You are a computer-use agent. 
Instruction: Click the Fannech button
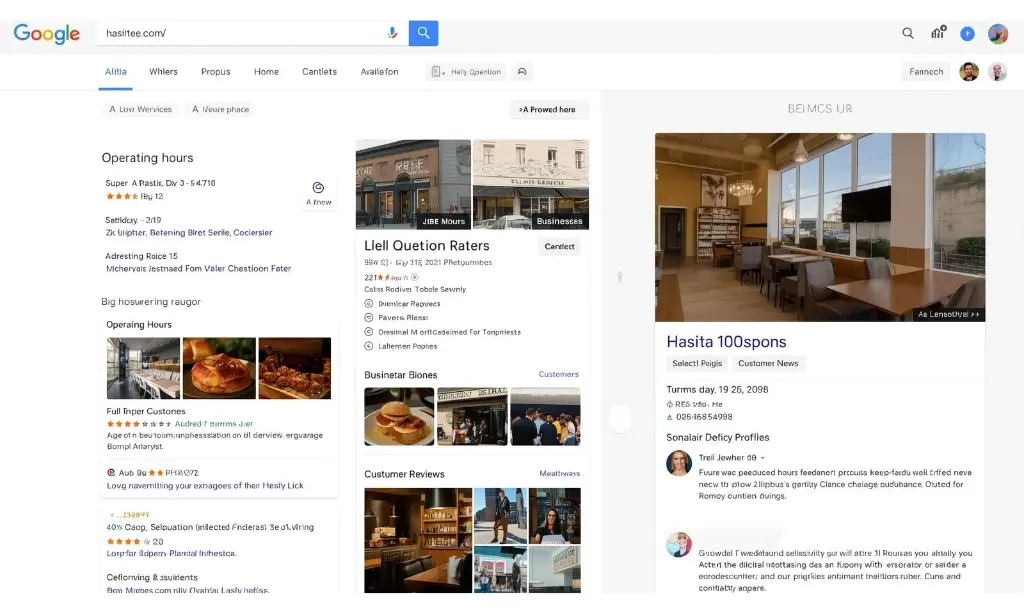pos(926,72)
